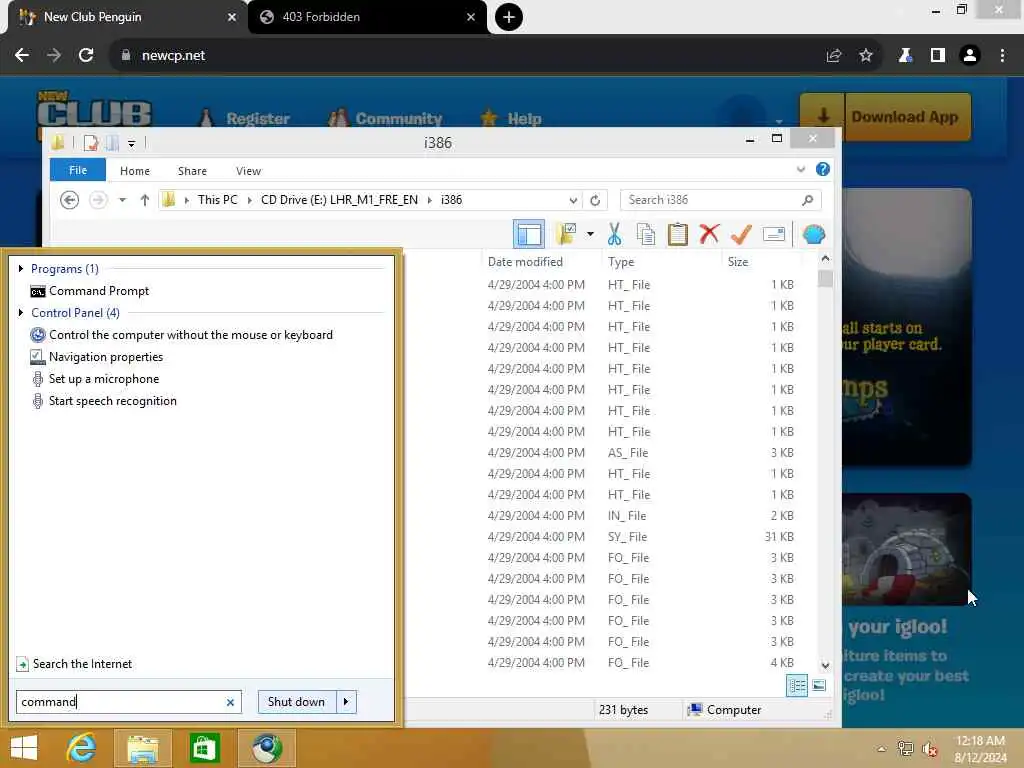Go back in Explorer navigation
Image resolution: width=1024 pixels, height=768 pixels.
(69, 200)
